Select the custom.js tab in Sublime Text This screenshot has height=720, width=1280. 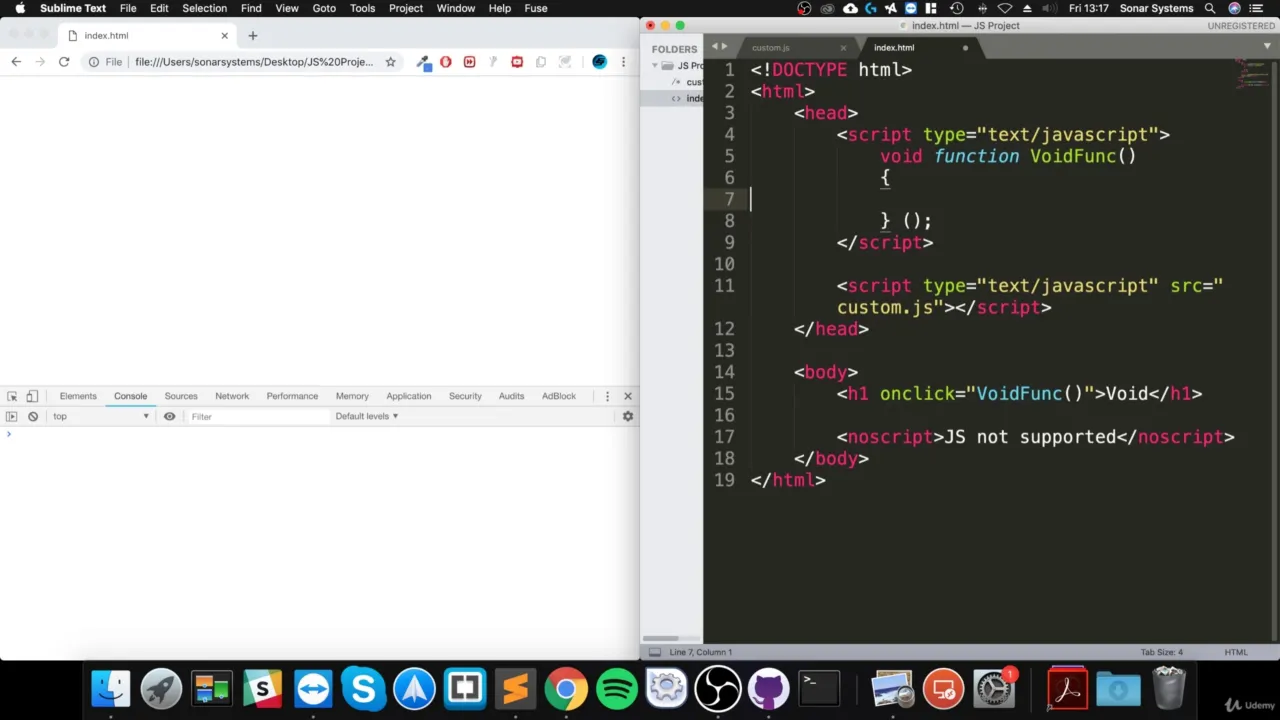click(771, 48)
